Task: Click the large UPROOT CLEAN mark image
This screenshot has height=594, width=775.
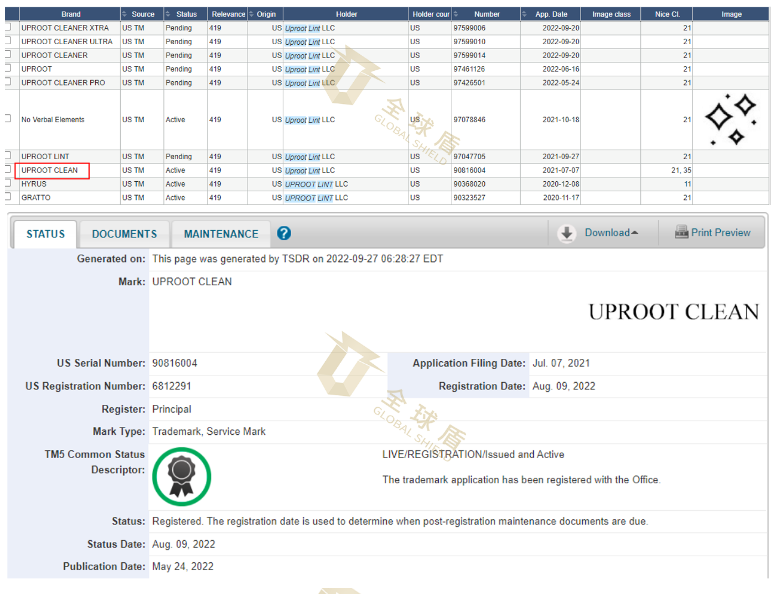Action: pyautogui.click(x=674, y=312)
